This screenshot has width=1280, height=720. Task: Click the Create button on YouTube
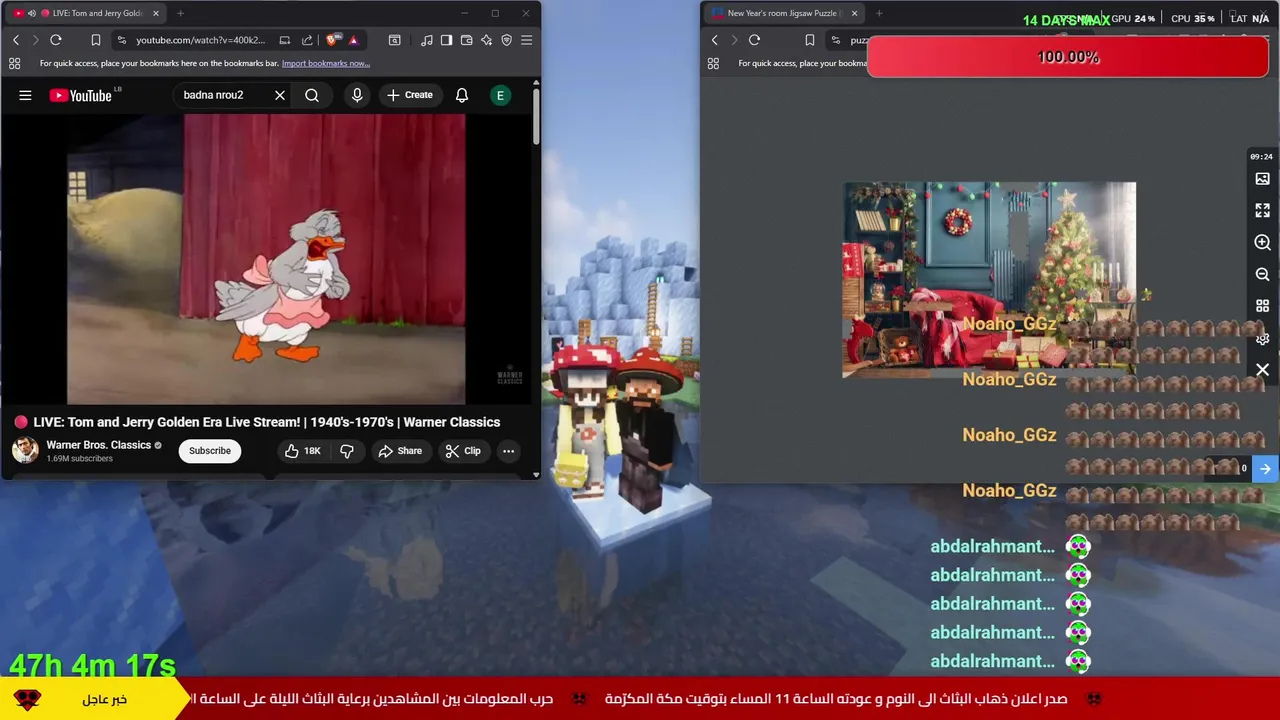pos(410,95)
